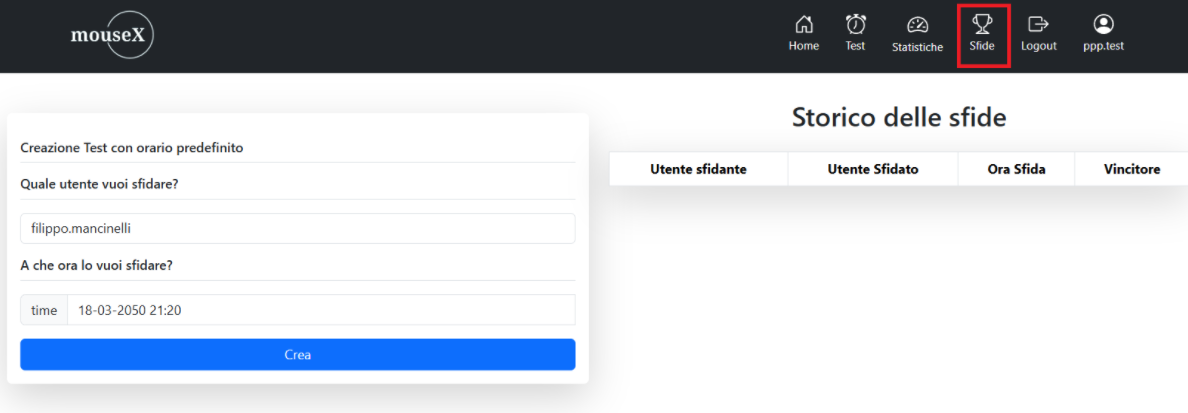This screenshot has width=1188, height=413.
Task: Click the Storico delle sfide heading
Action: [x=898, y=117]
